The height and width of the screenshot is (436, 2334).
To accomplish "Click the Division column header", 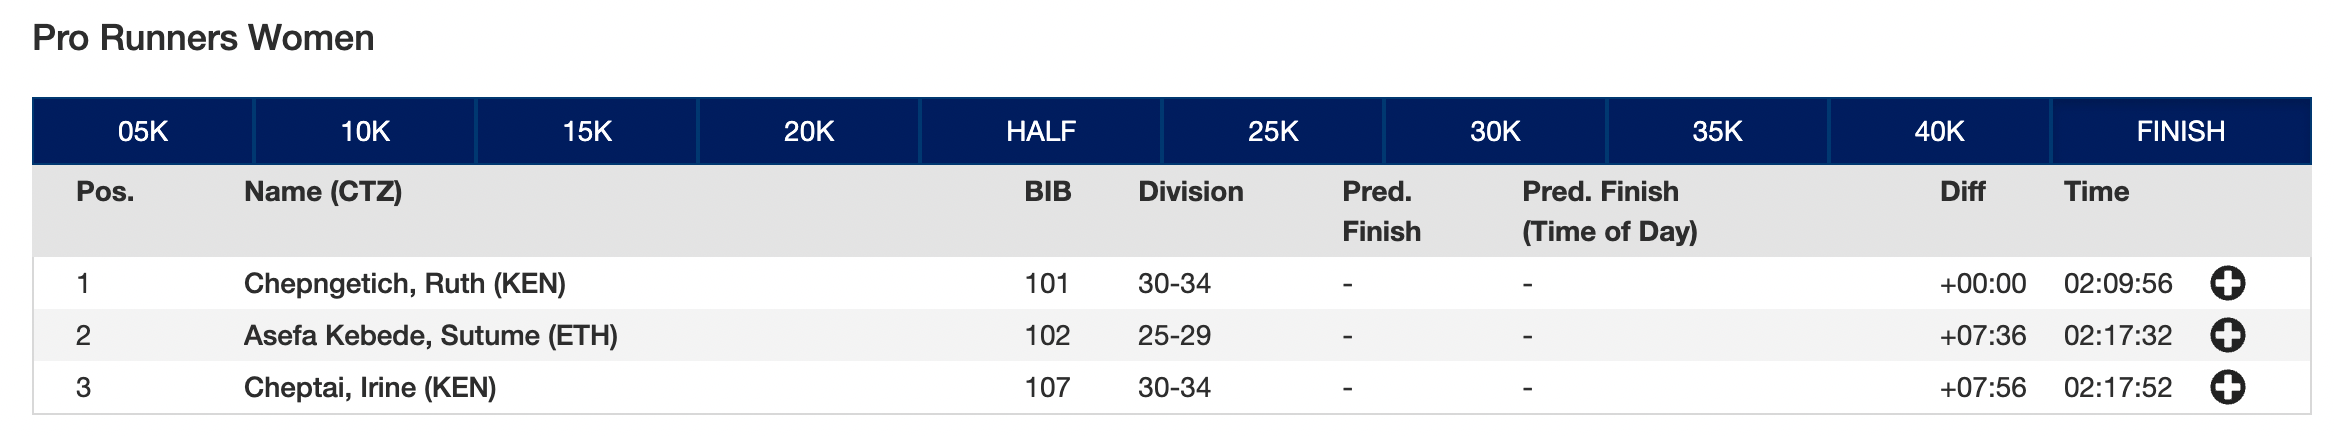I will pyautogui.click(x=1190, y=192).
